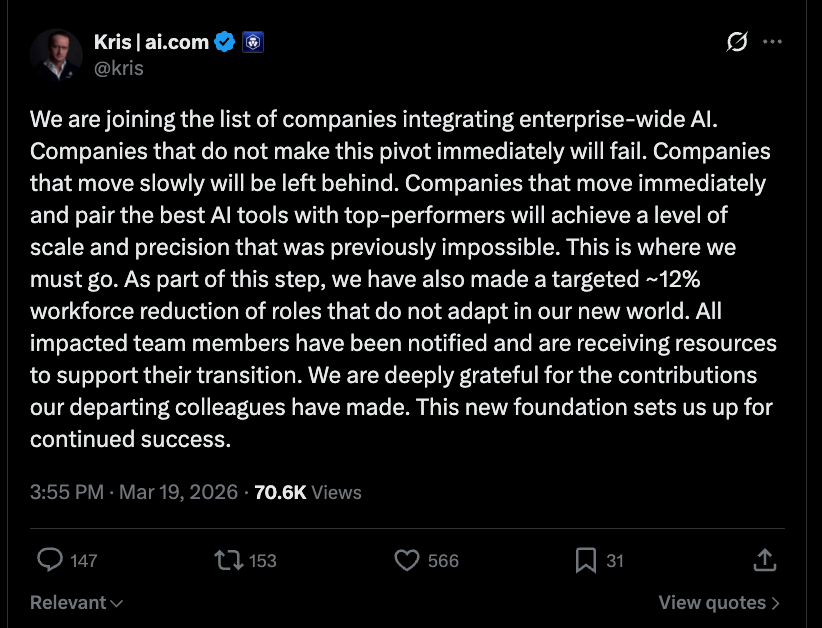Click the 566 likes count
This screenshot has height=628, width=822.
coord(443,561)
